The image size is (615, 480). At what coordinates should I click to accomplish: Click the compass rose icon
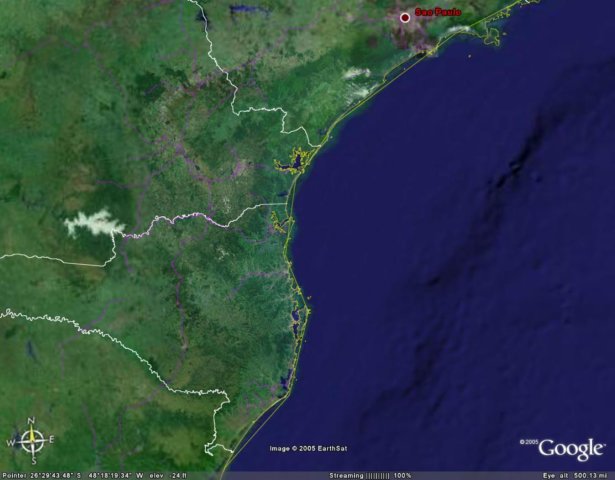[32, 440]
